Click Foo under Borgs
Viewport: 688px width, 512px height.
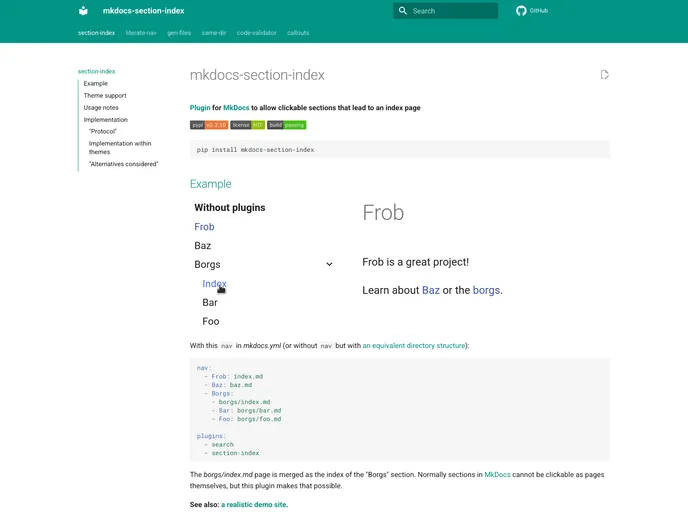[211, 322]
